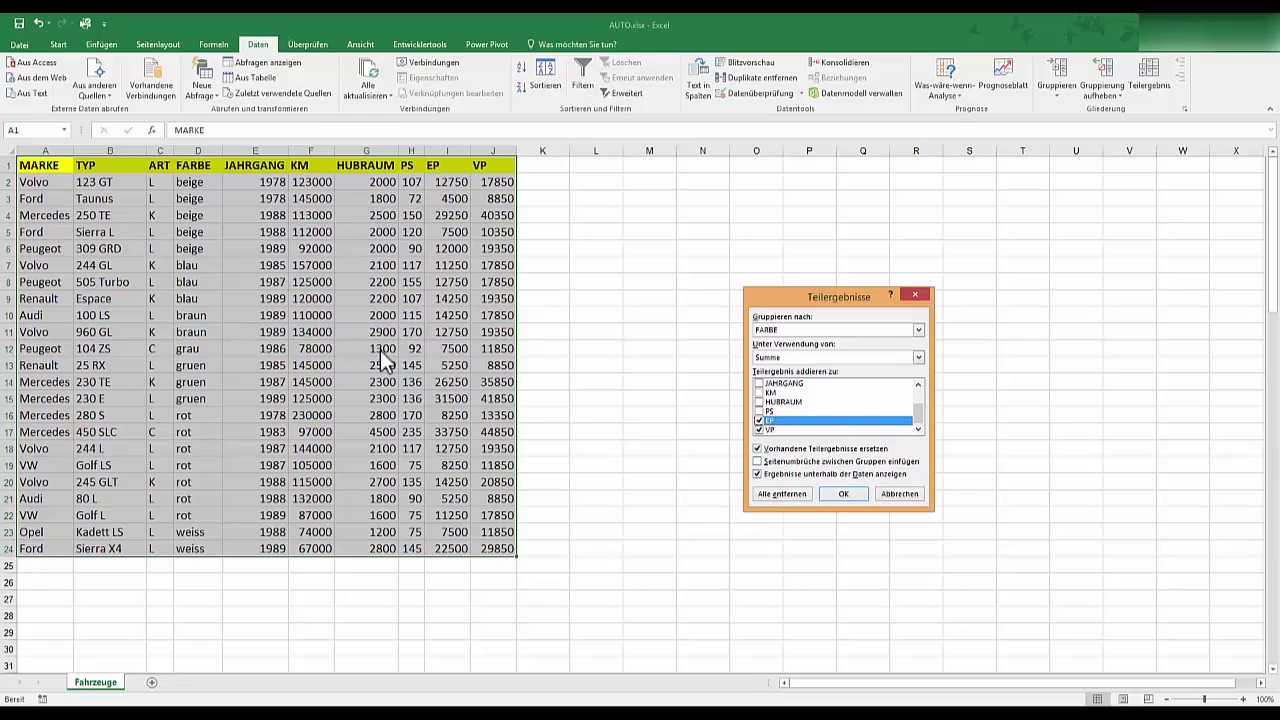
Task: Click Text in Spalten
Action: pyautogui.click(x=698, y=79)
